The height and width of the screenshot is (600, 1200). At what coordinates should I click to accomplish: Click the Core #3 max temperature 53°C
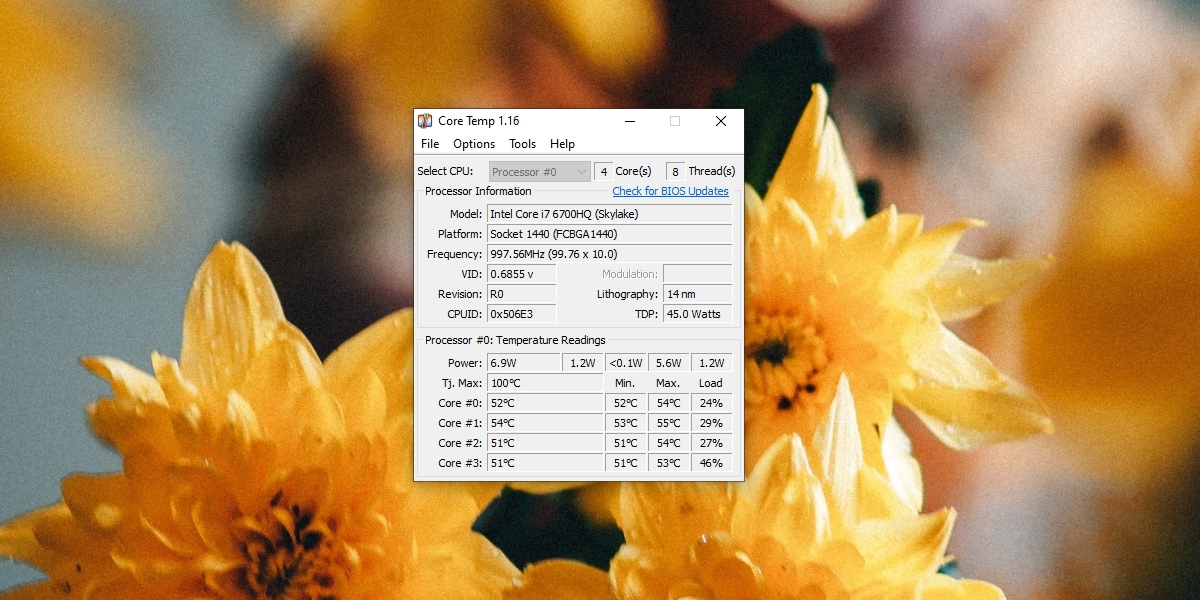click(x=668, y=463)
